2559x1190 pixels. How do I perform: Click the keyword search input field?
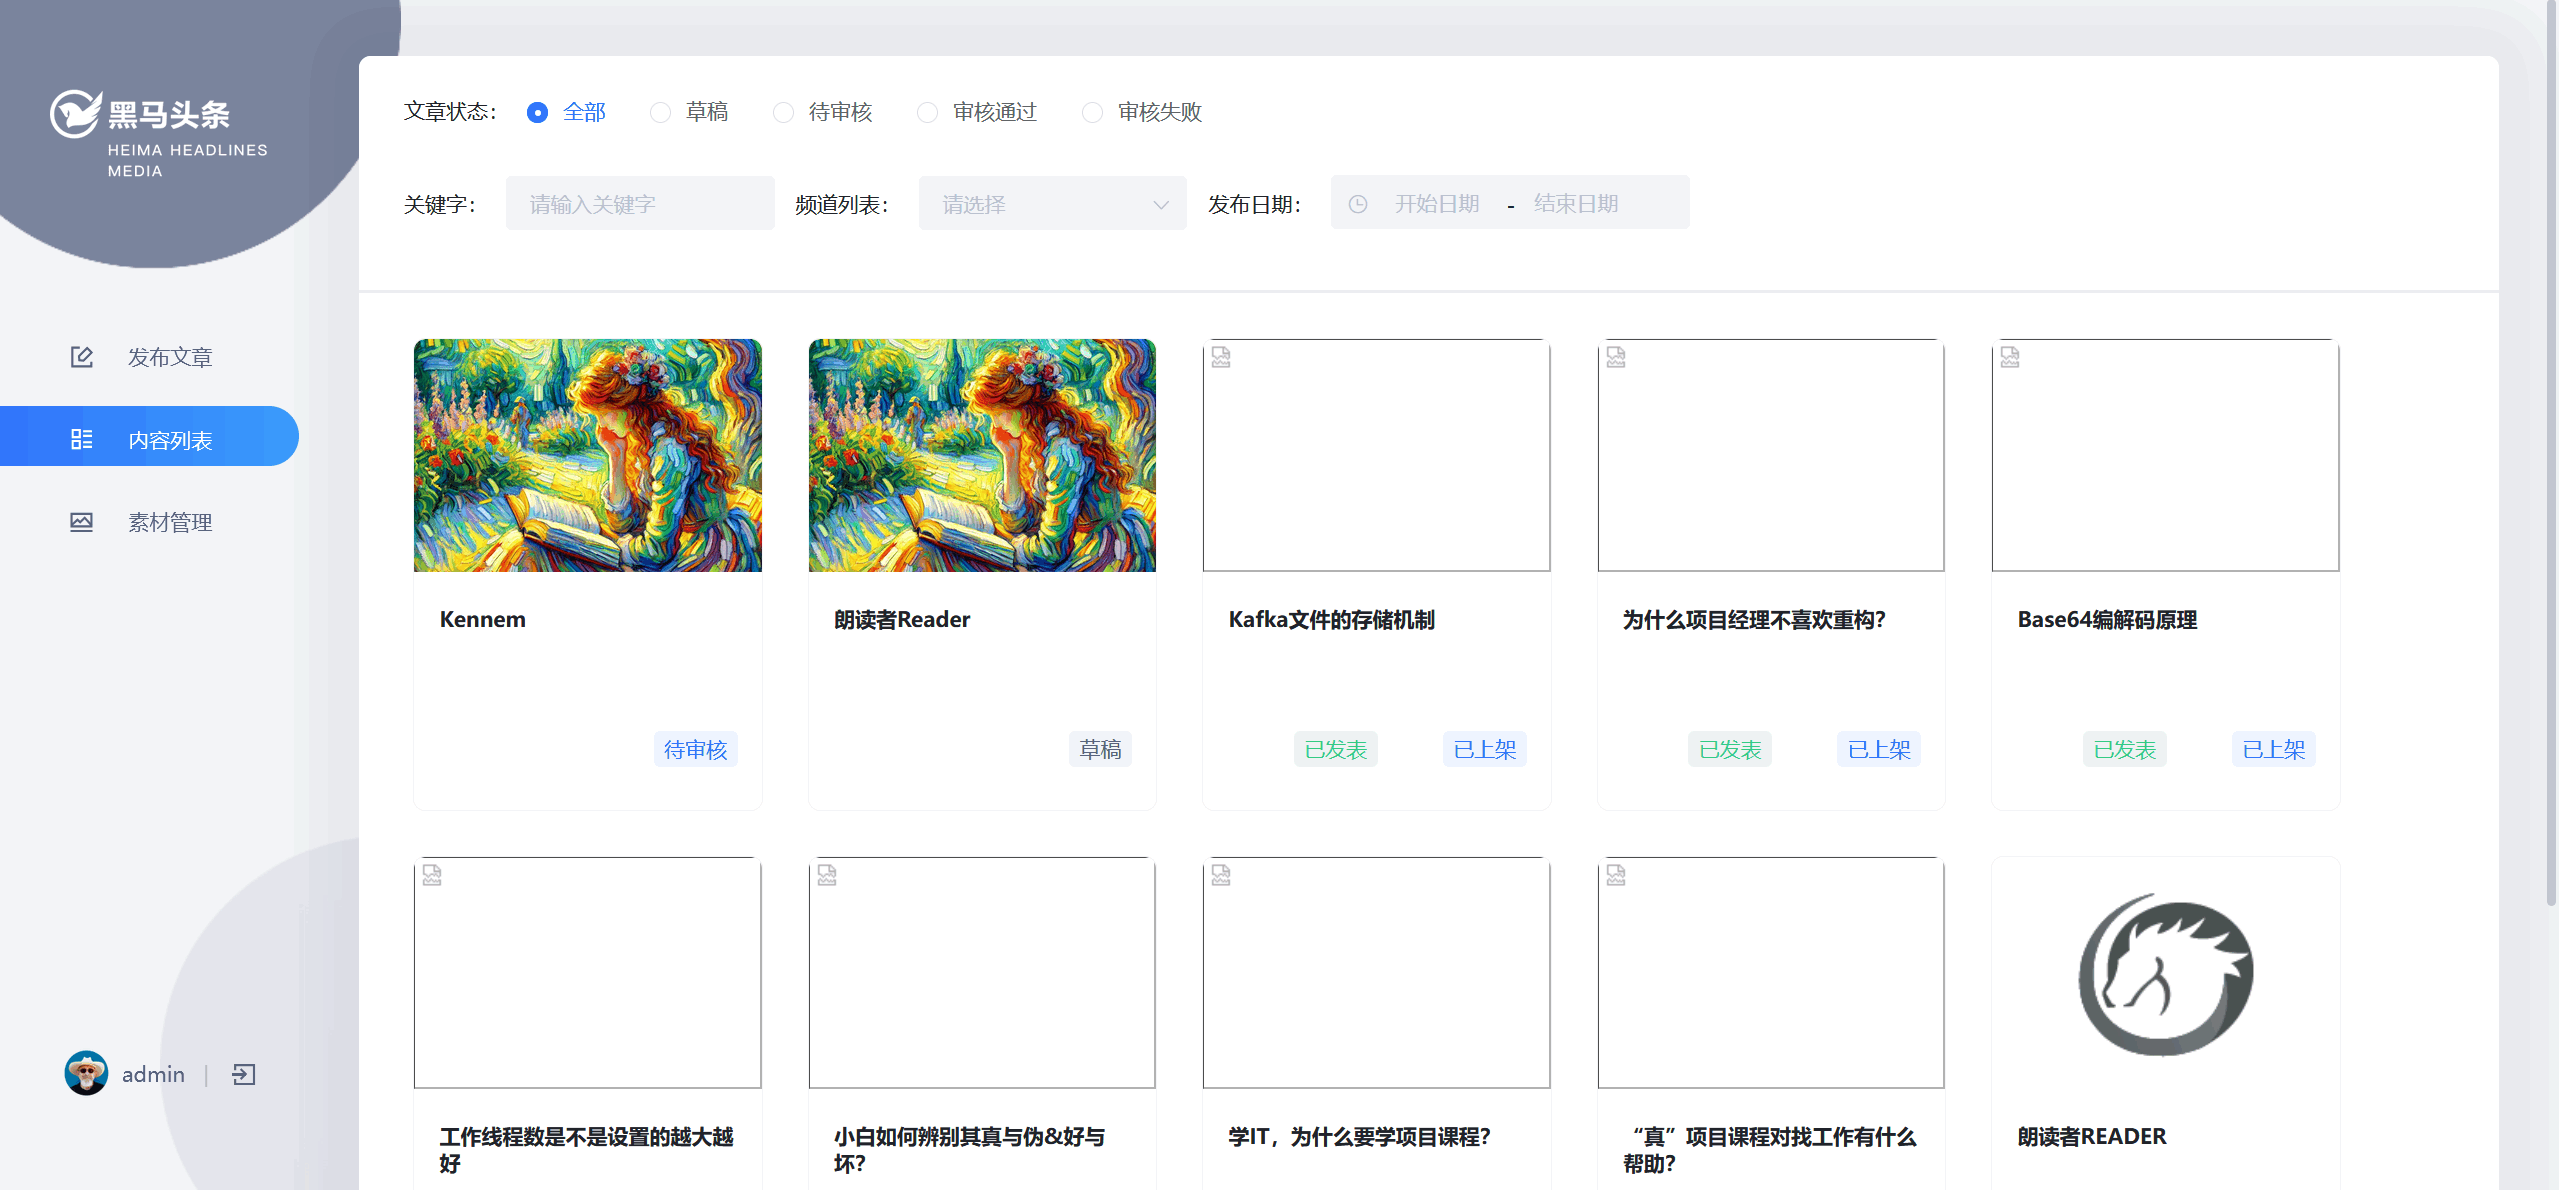pyautogui.click(x=640, y=204)
